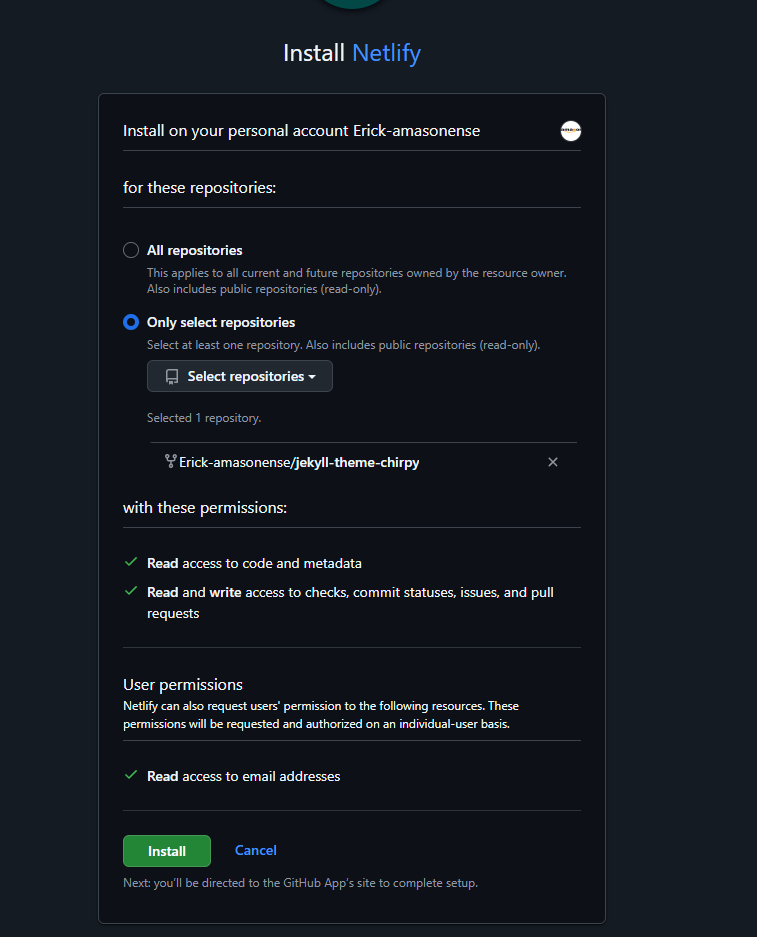Click the Erick-amasonense account avatar
The image size is (757, 937).
click(x=571, y=131)
